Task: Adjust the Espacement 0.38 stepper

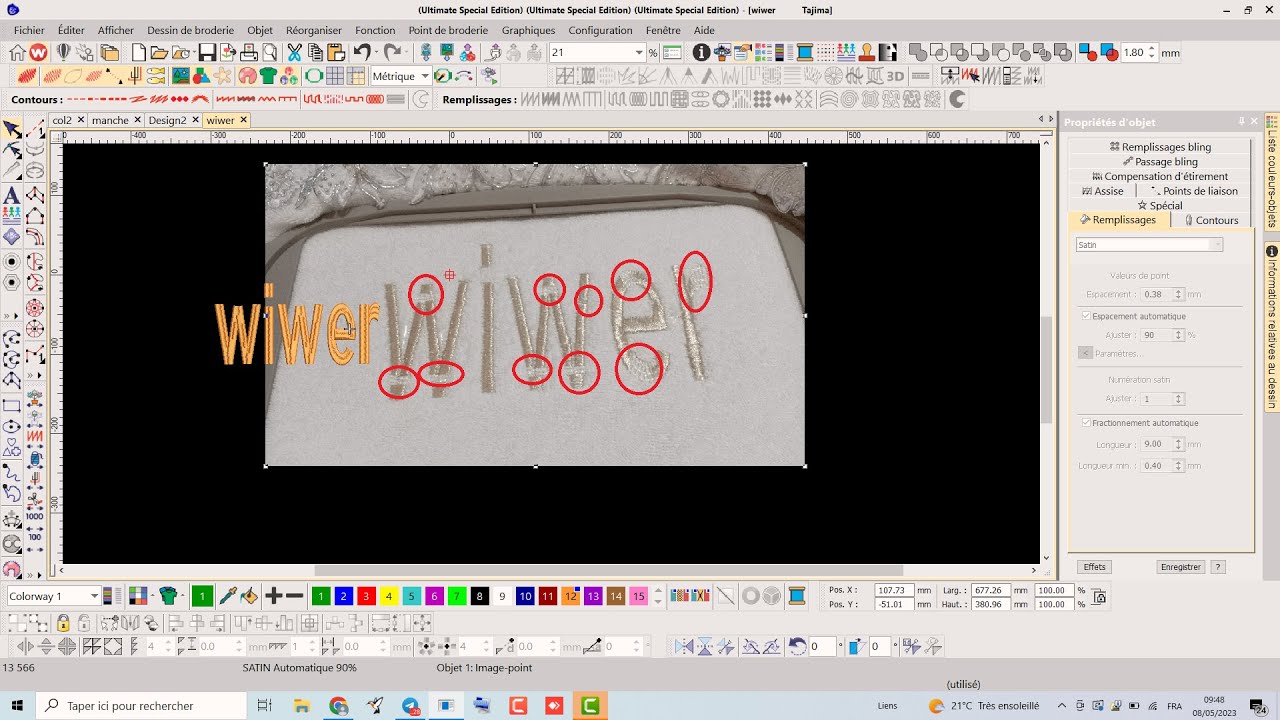Action: (x=1178, y=294)
